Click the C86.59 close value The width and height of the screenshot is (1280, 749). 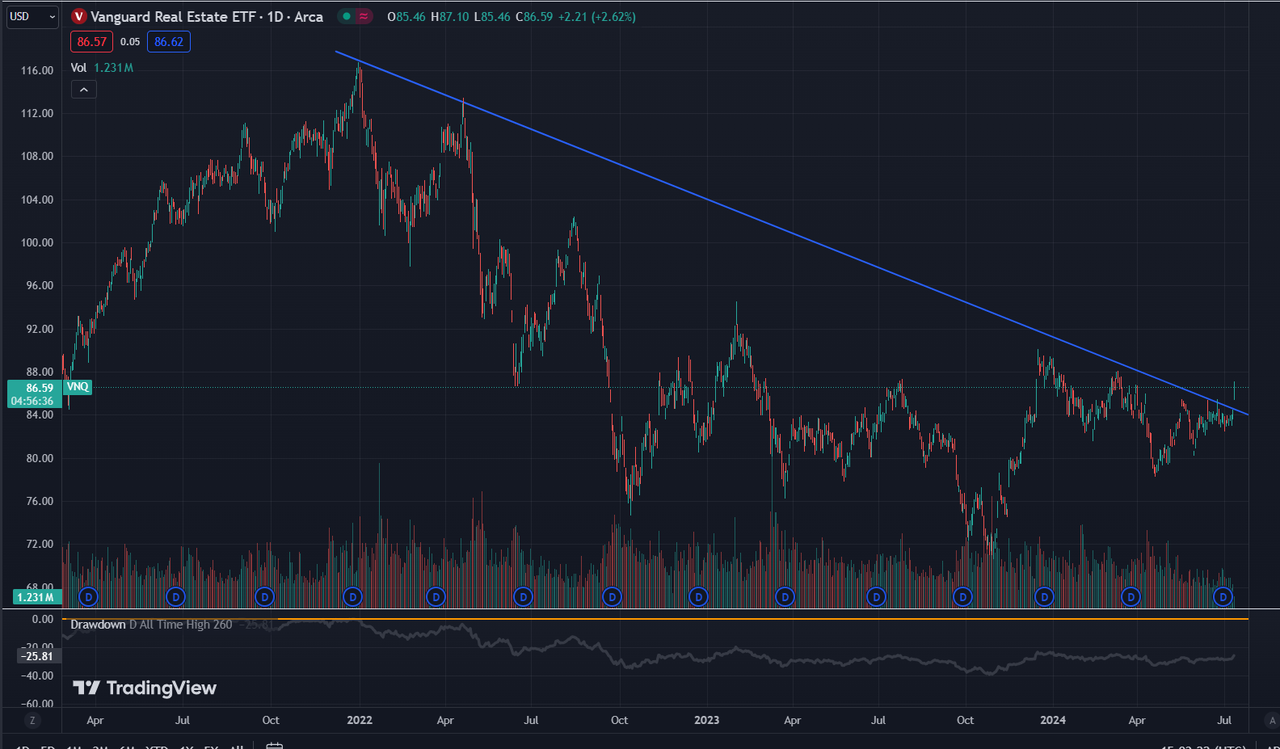(x=533, y=17)
